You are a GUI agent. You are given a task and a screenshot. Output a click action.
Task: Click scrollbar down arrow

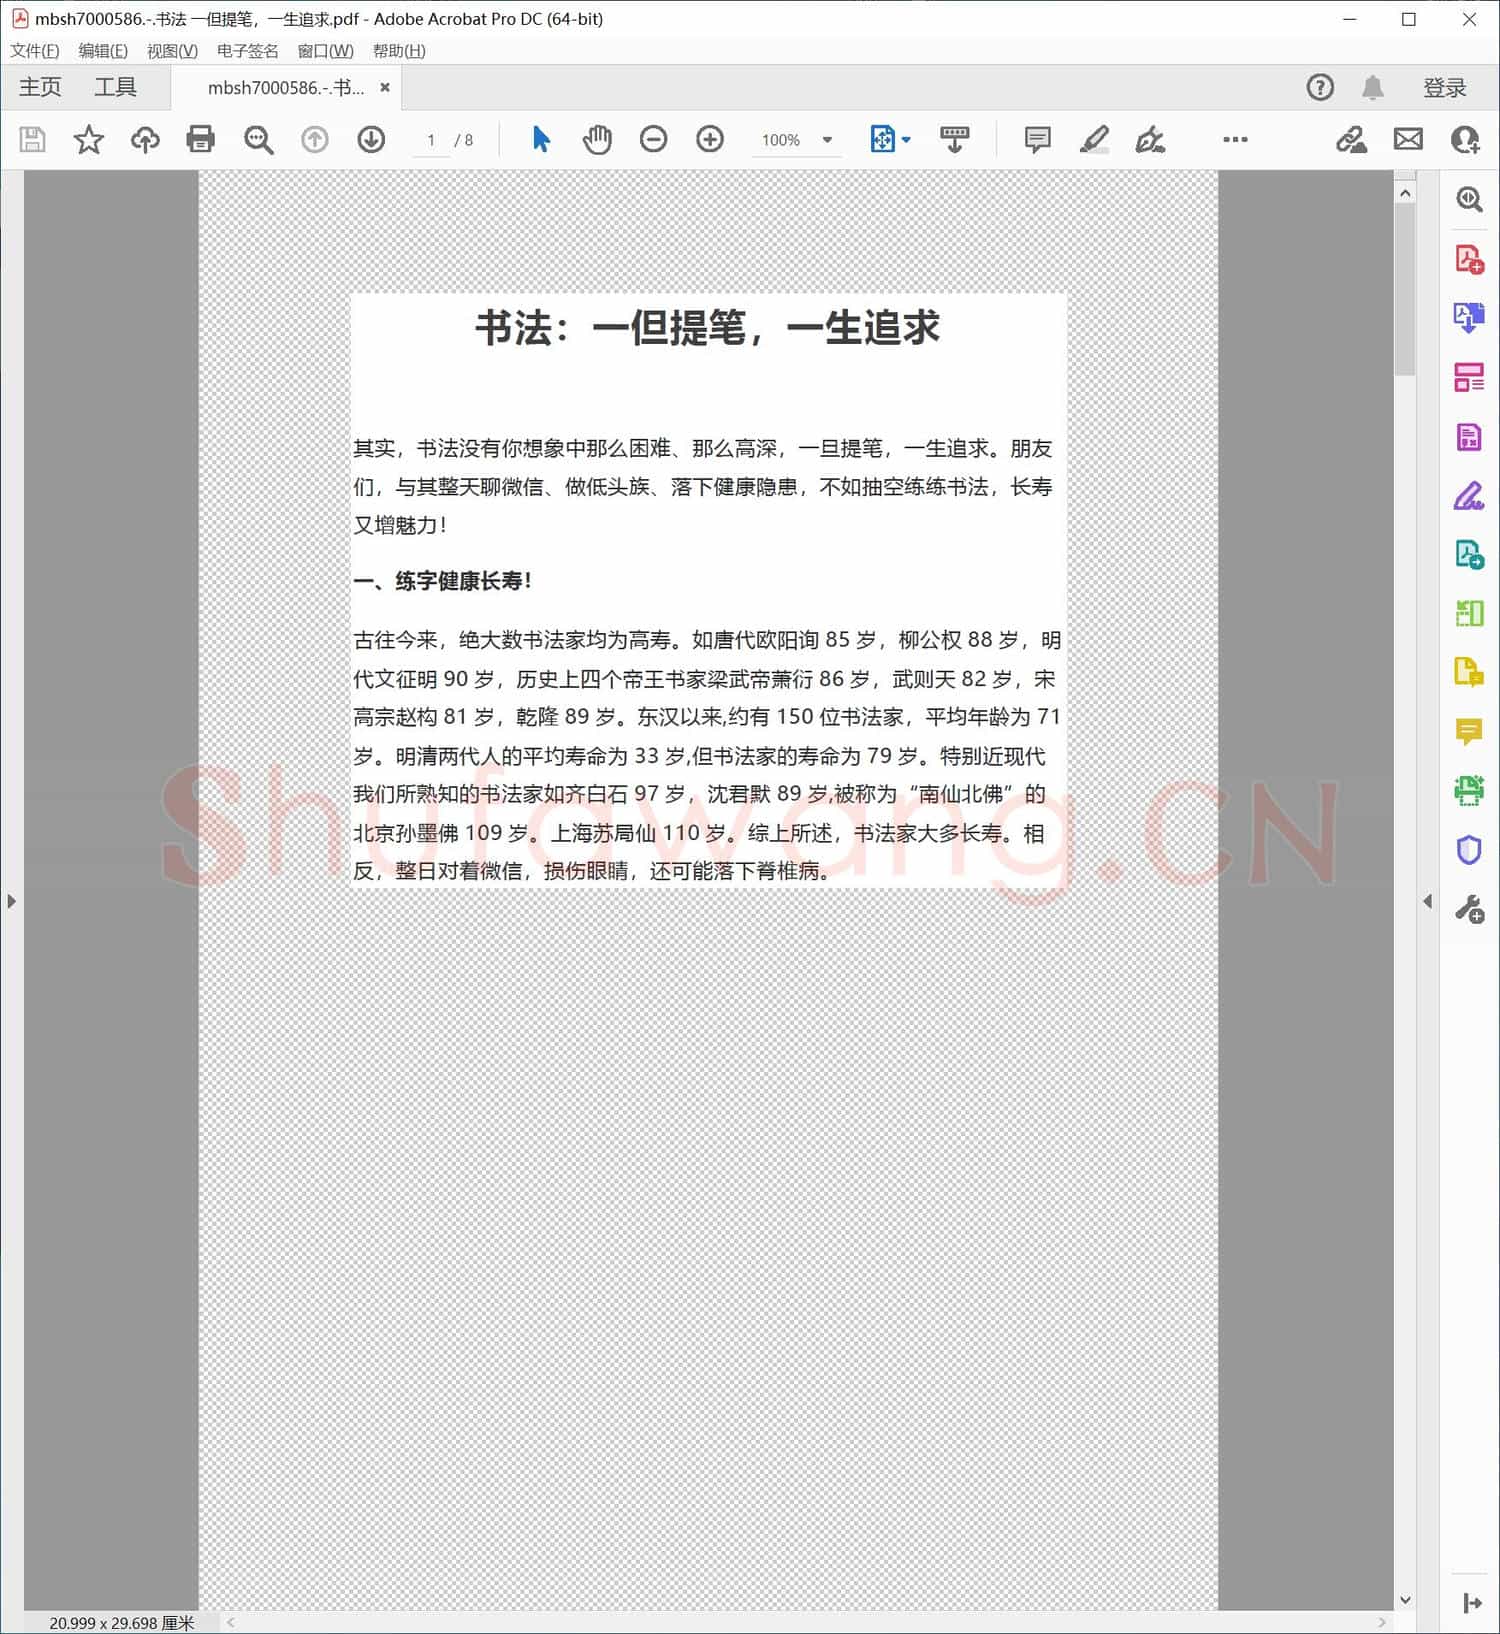tap(1405, 1600)
